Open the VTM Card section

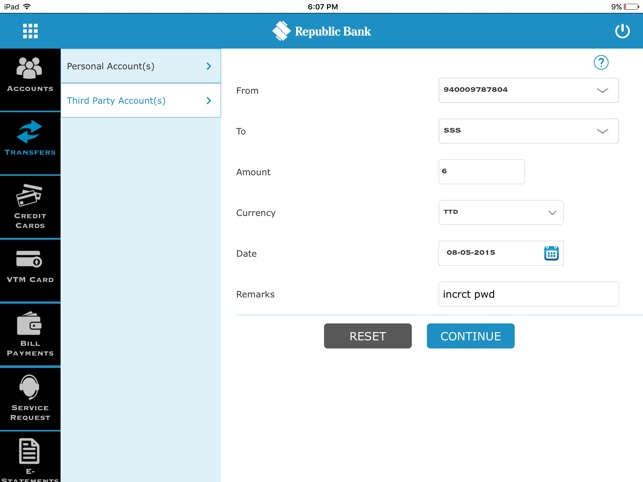click(30, 270)
